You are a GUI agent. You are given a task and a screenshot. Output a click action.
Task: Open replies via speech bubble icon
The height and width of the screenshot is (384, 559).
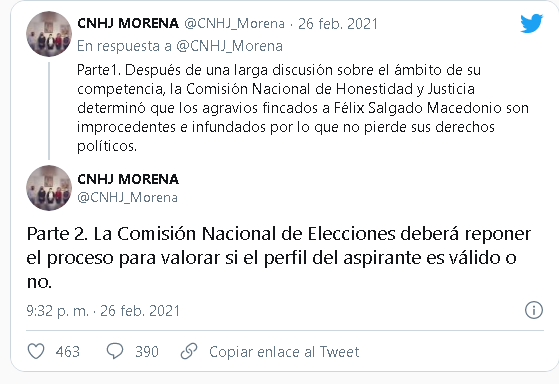pos(115,351)
